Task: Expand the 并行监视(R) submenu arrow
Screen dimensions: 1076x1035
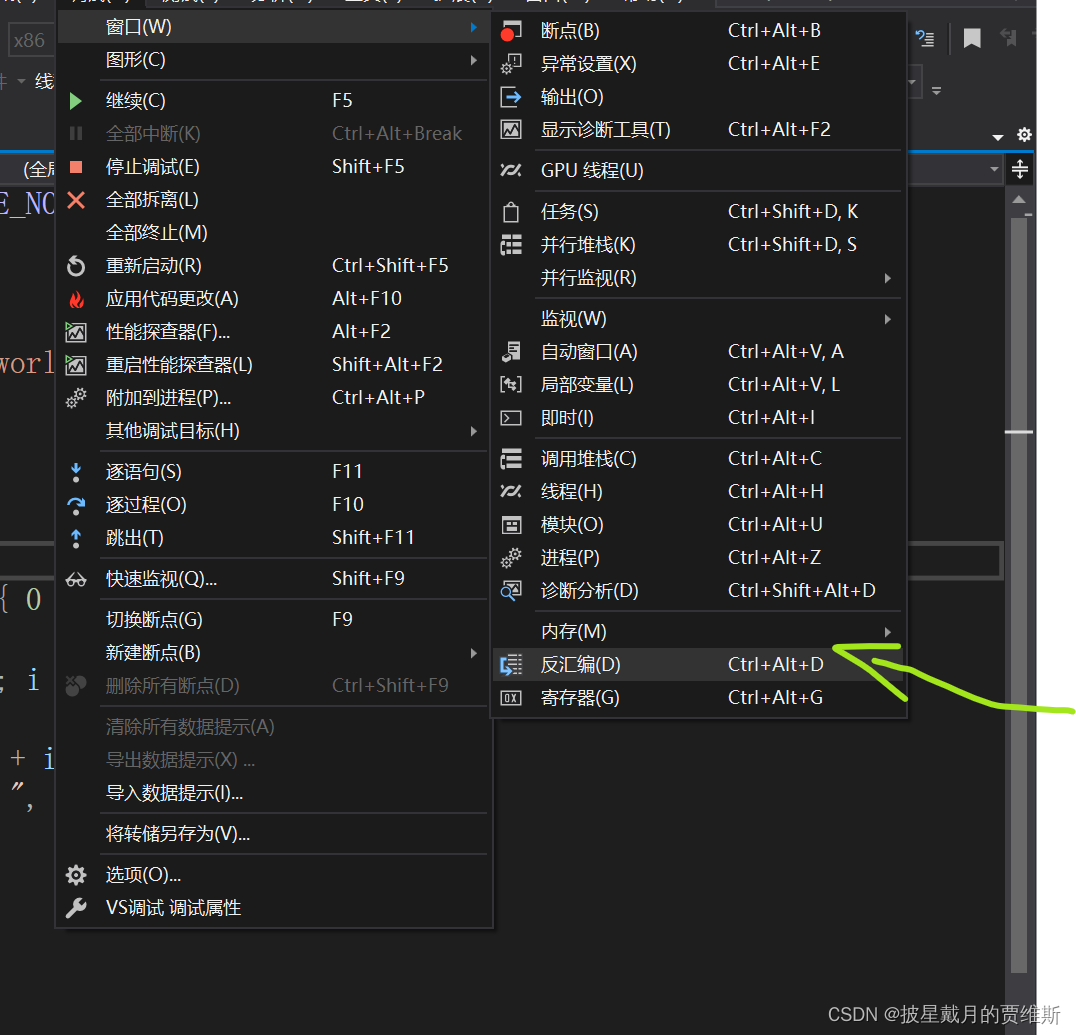Action: [887, 278]
